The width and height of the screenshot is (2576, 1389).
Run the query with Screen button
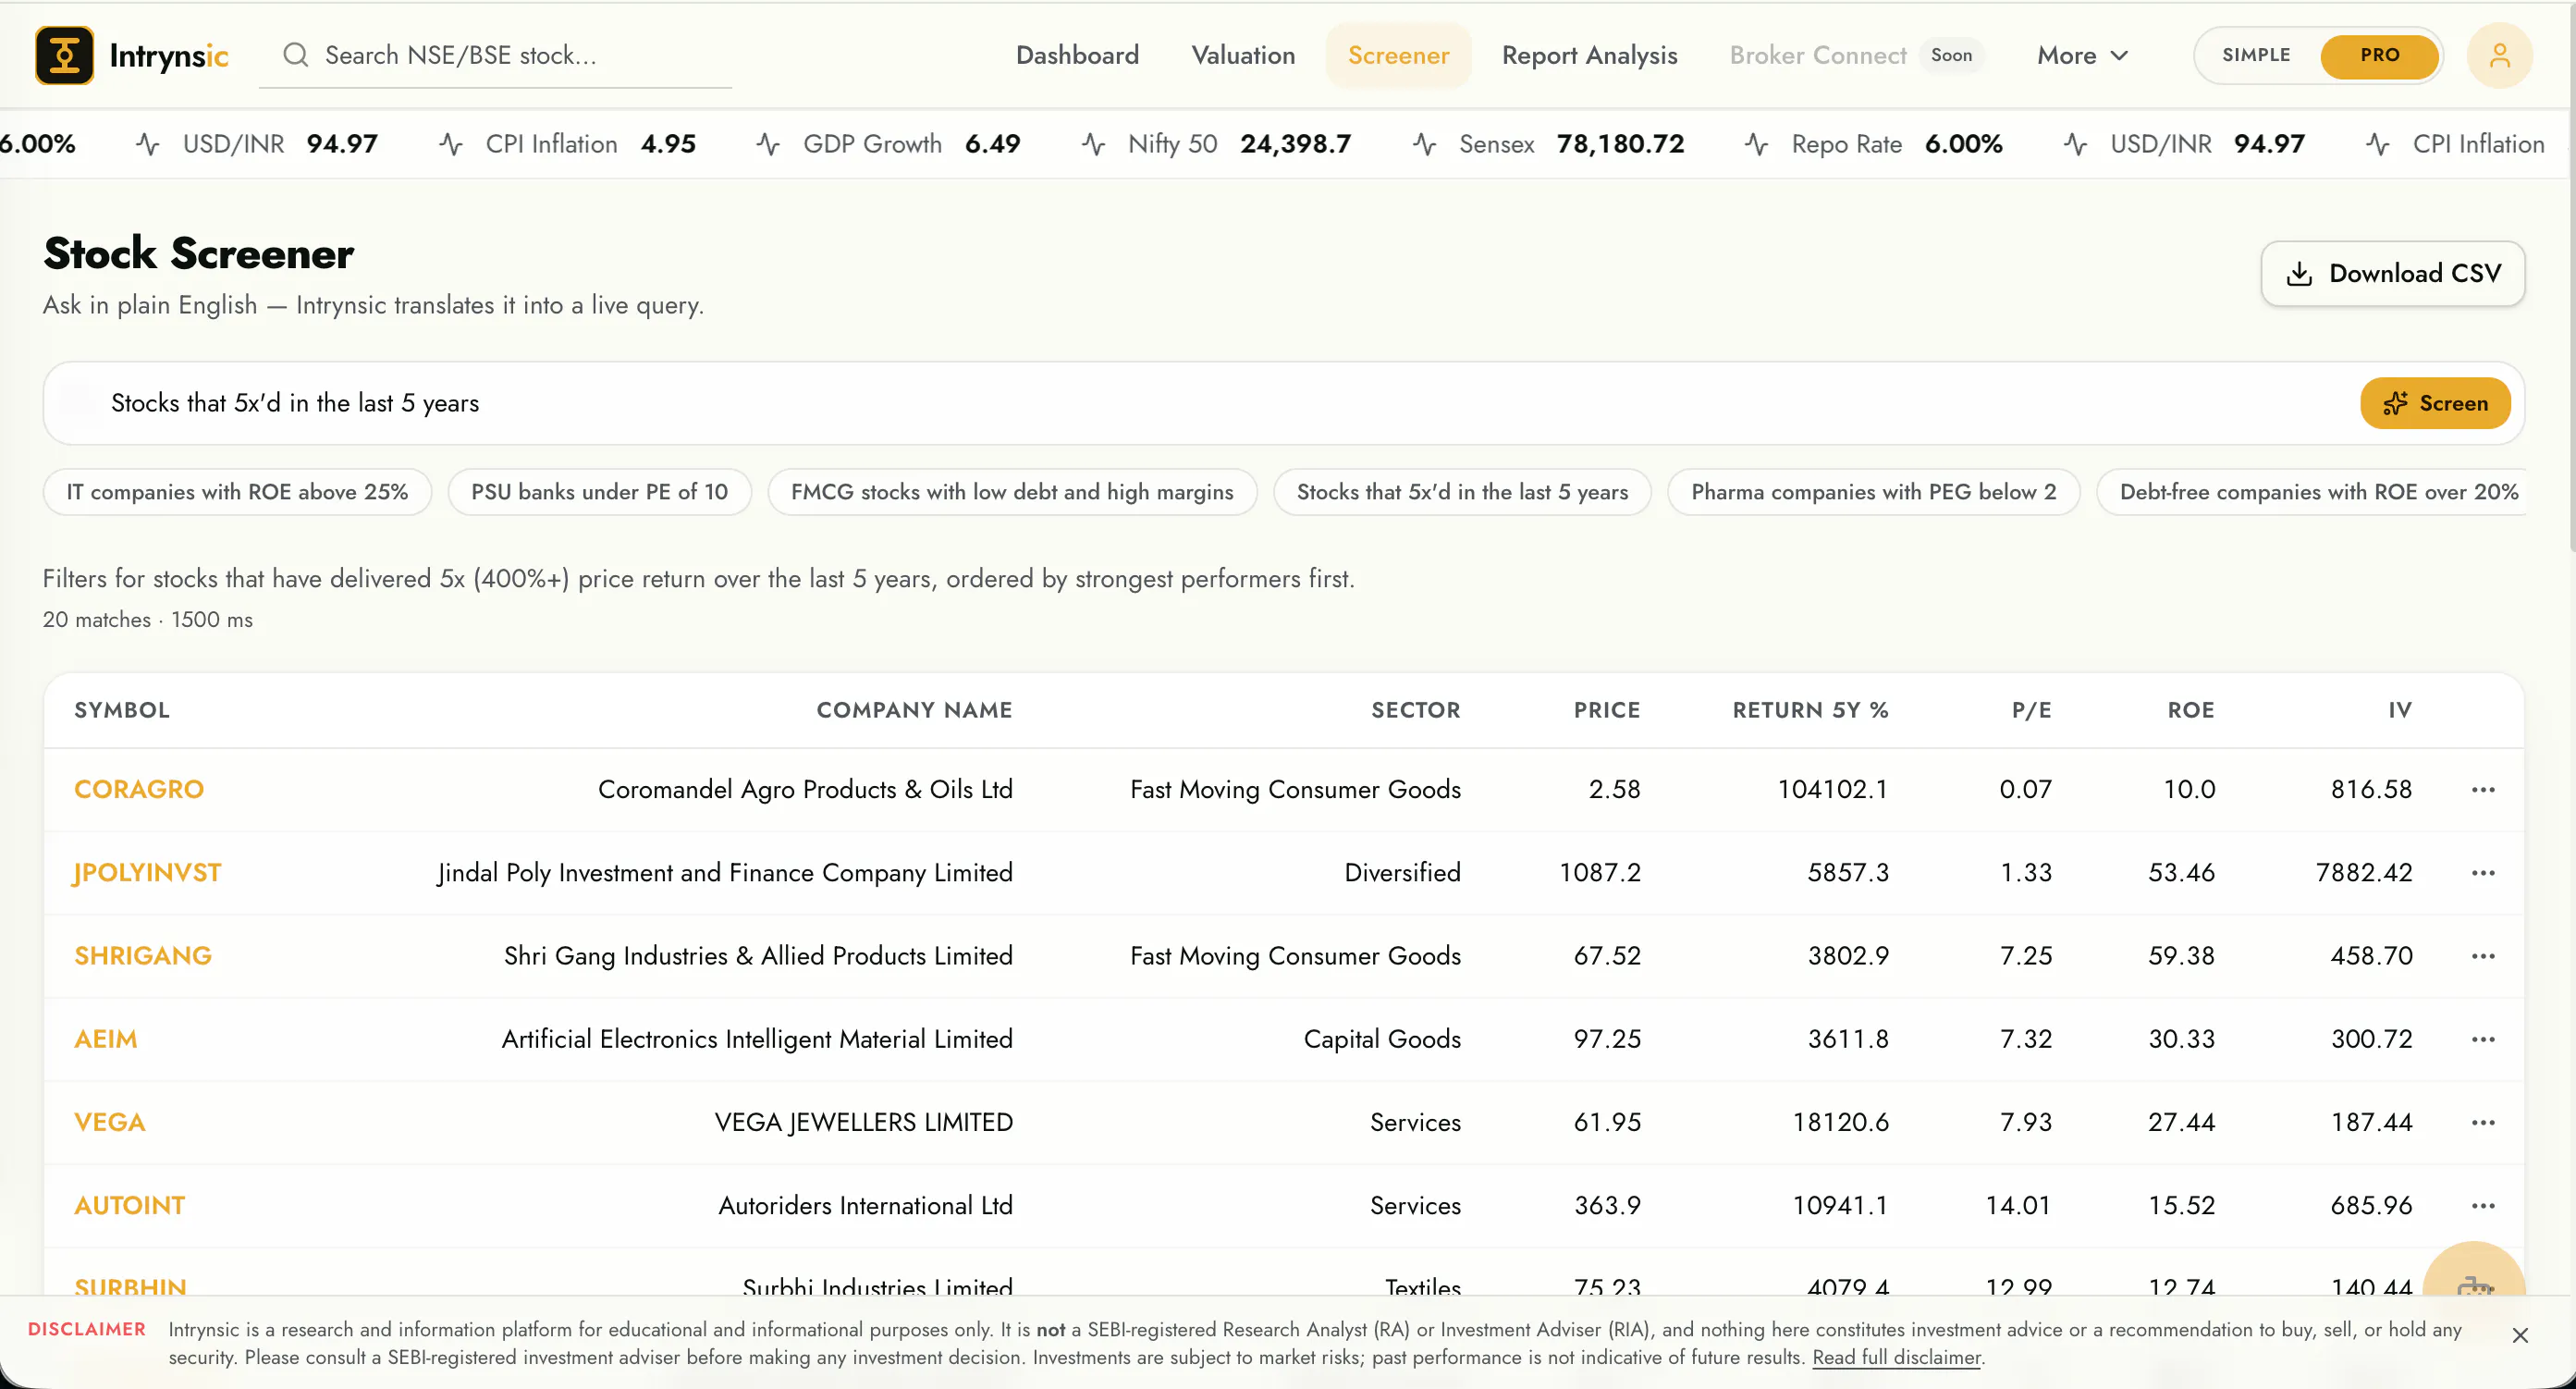[x=2435, y=403]
